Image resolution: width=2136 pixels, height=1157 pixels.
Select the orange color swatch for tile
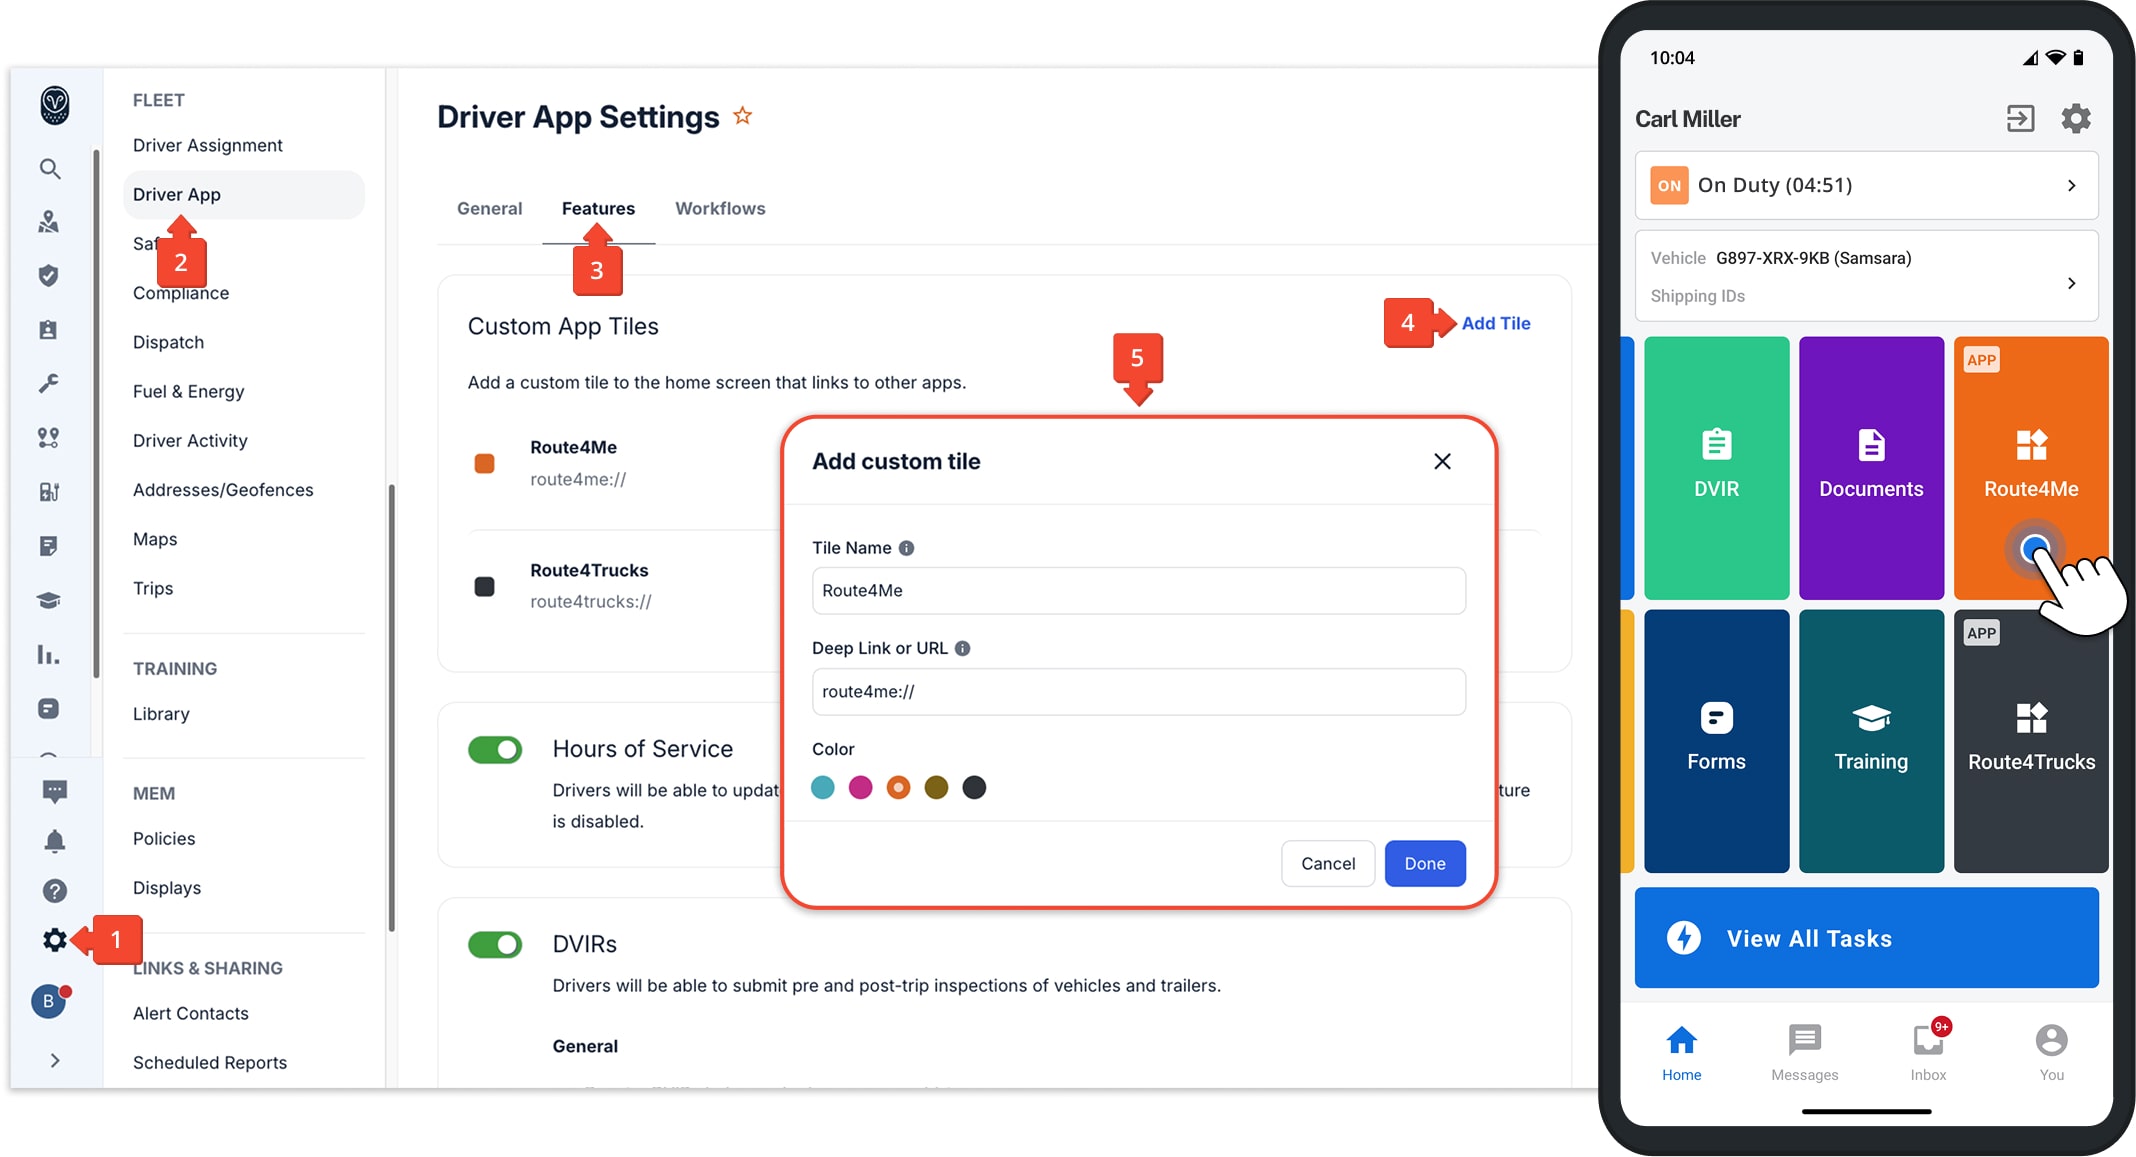896,787
